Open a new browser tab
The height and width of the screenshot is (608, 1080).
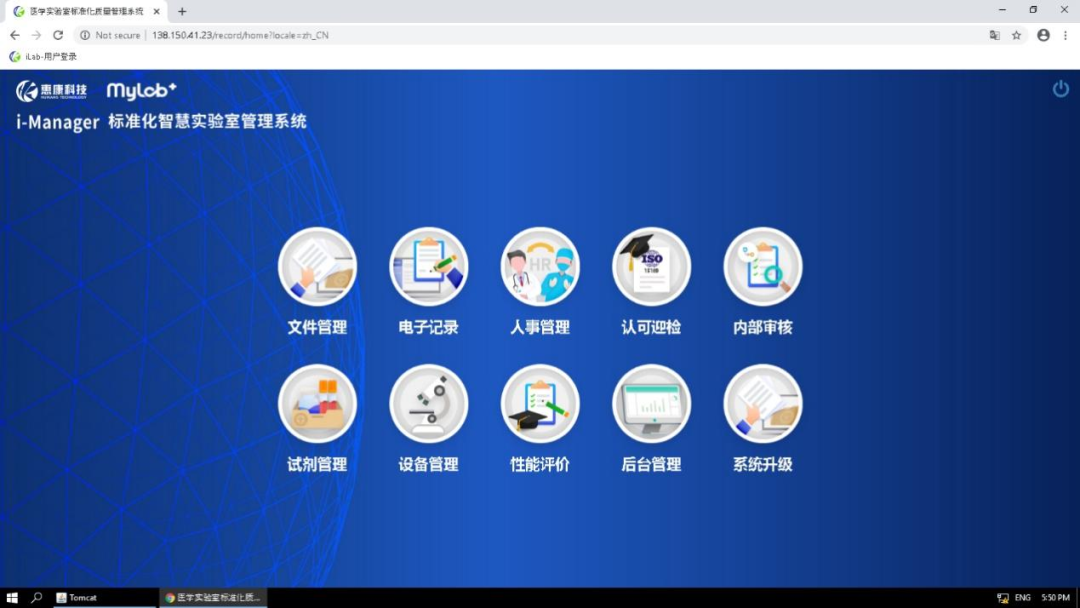(x=182, y=11)
